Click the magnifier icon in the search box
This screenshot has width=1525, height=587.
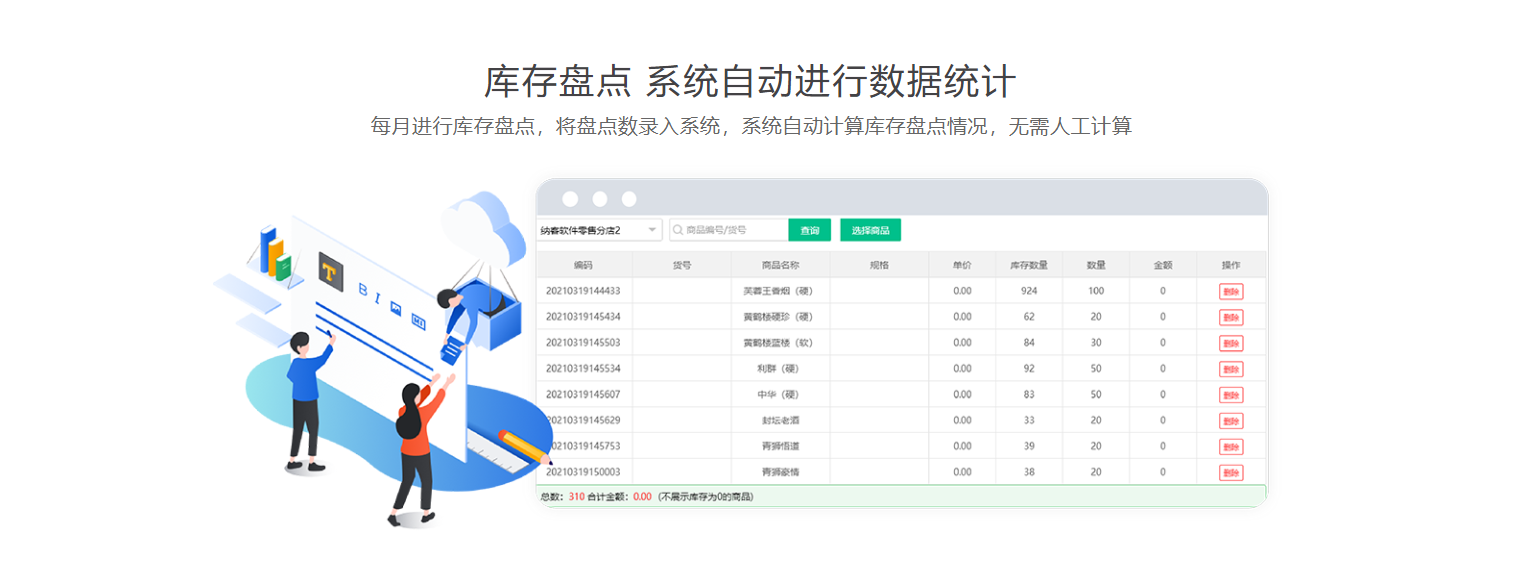676,229
